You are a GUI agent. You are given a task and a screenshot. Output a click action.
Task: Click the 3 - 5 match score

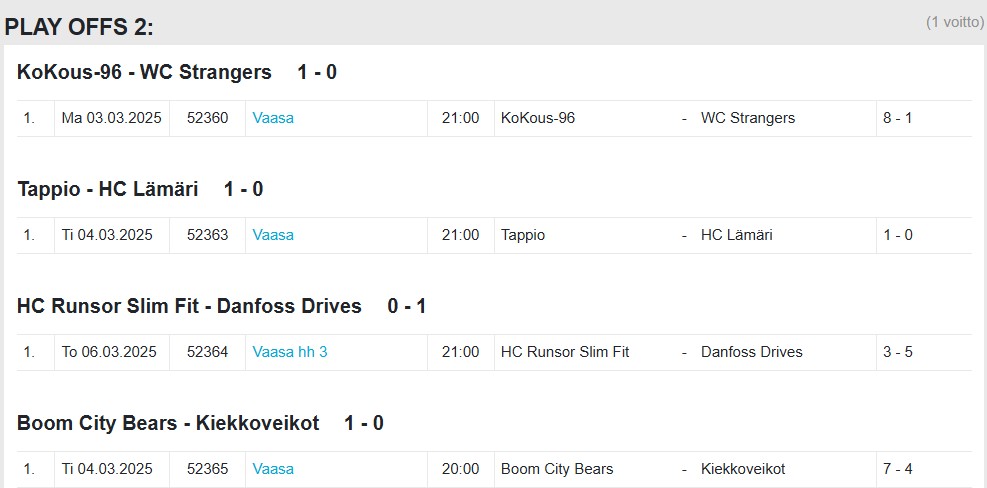tap(897, 352)
